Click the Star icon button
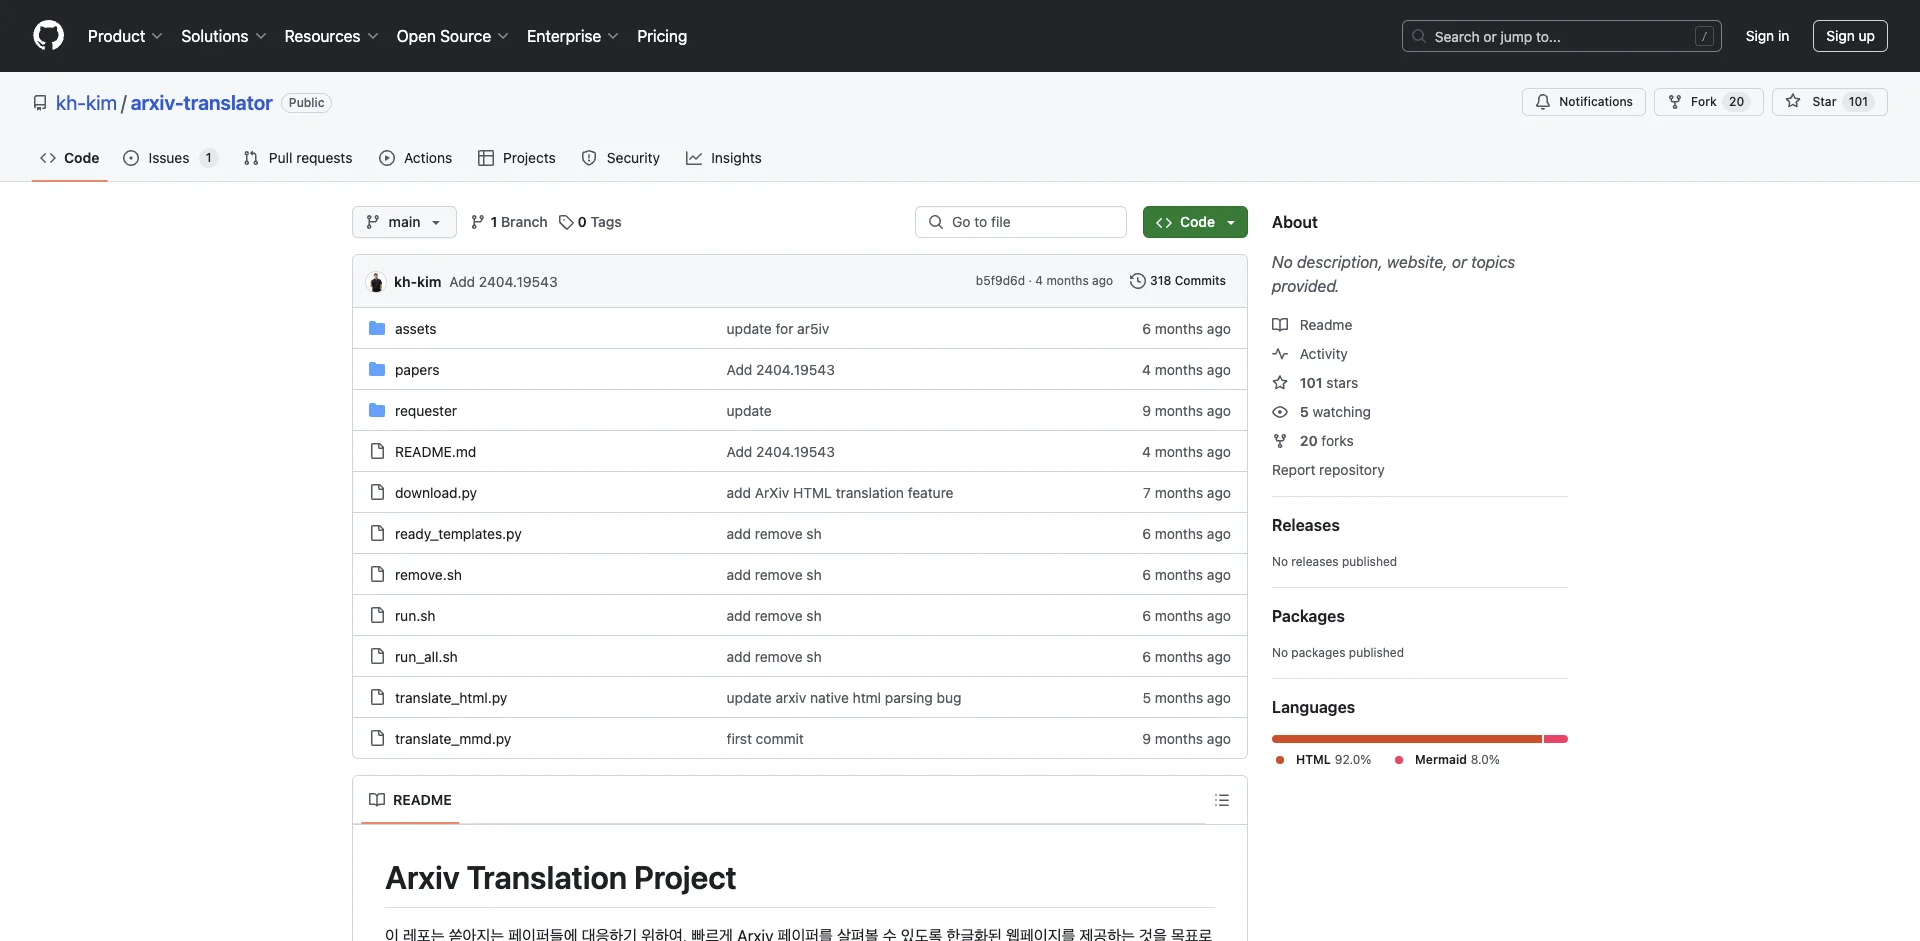 [x=1793, y=101]
